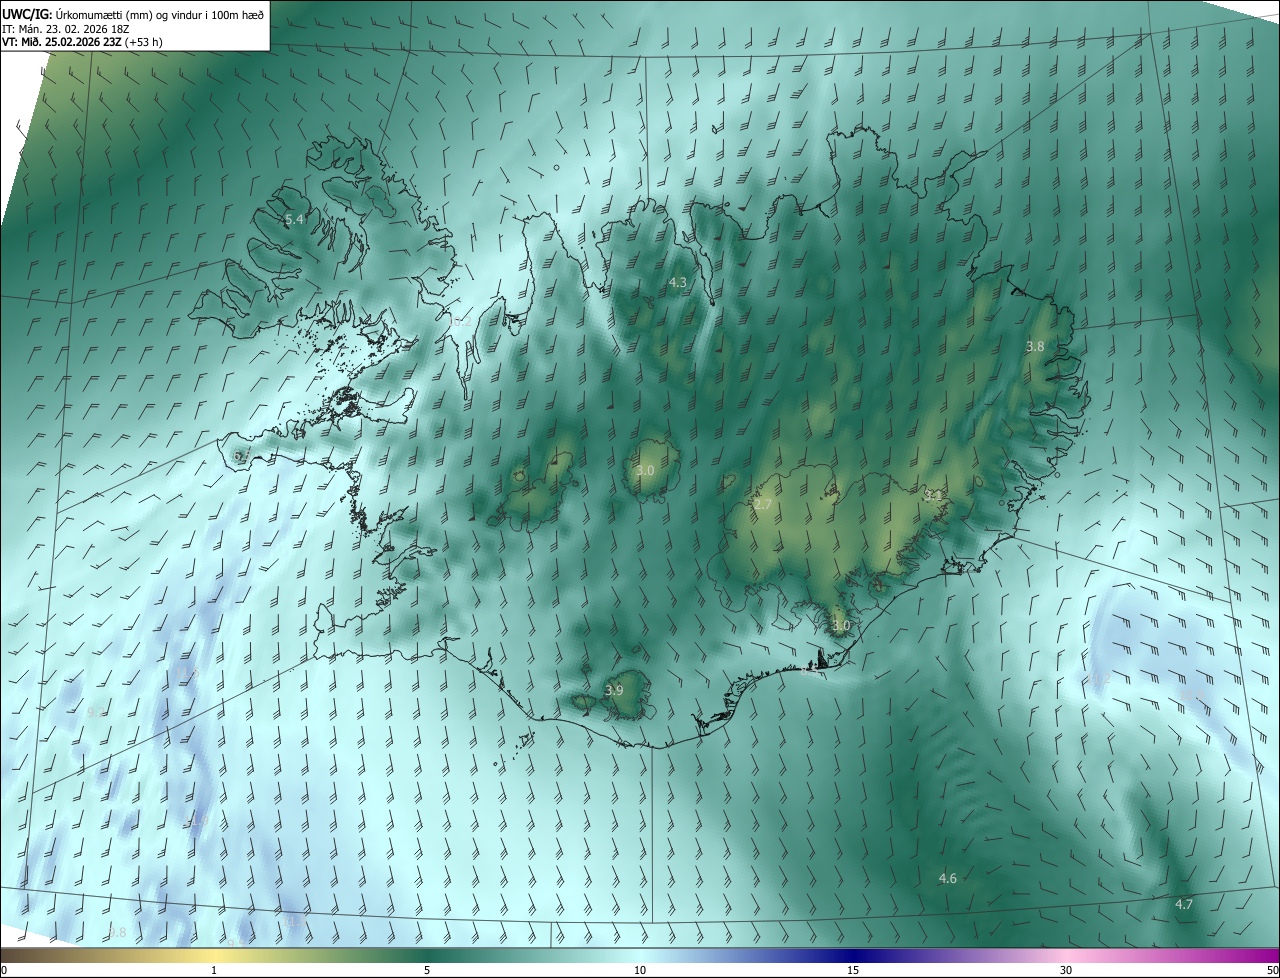Click the color scale tick label "1"
Image resolution: width=1280 pixels, height=978 pixels.
click(x=214, y=970)
